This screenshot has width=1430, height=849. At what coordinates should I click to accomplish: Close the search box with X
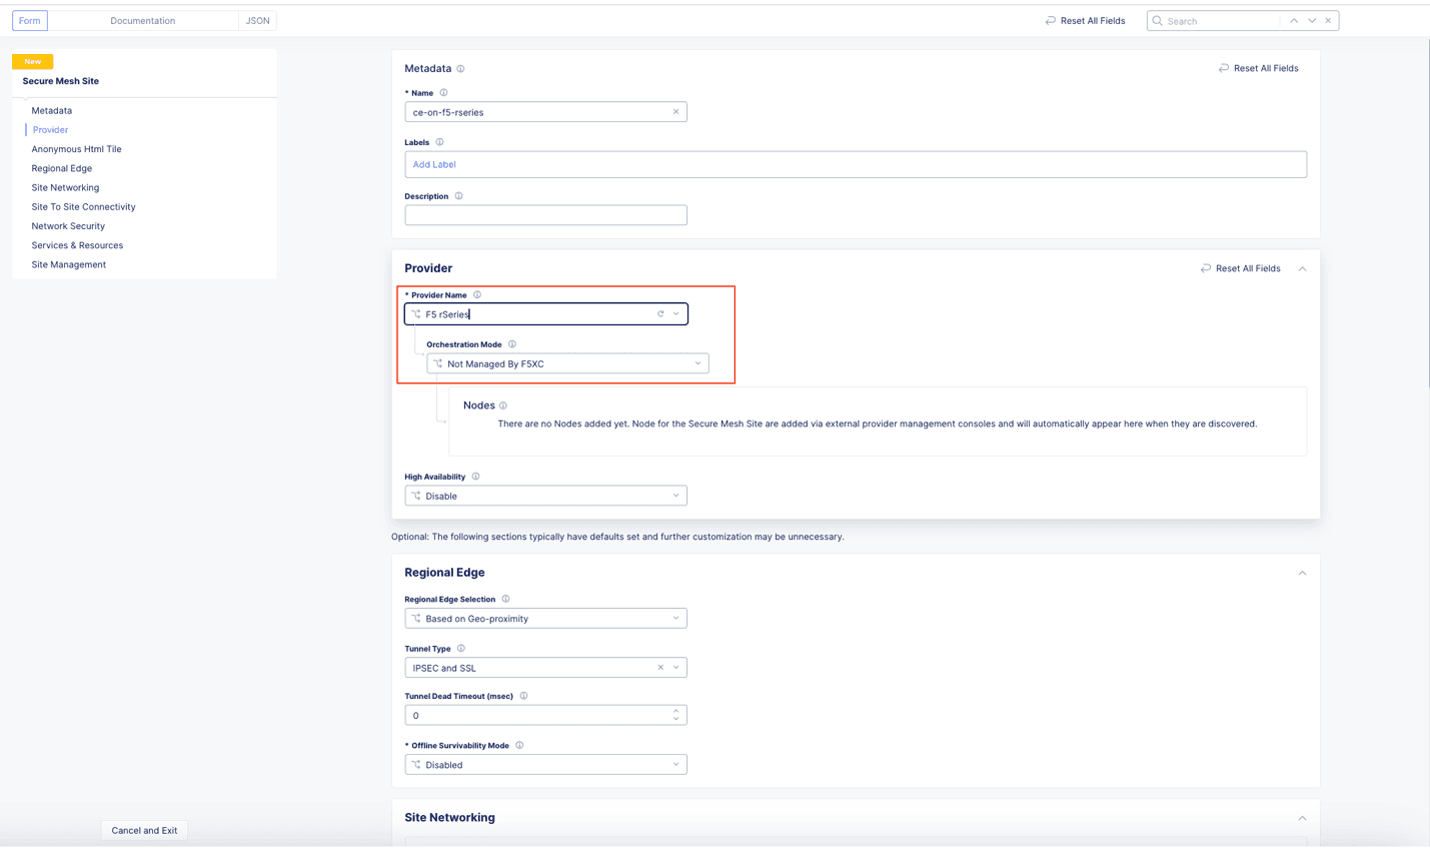pyautogui.click(x=1329, y=21)
